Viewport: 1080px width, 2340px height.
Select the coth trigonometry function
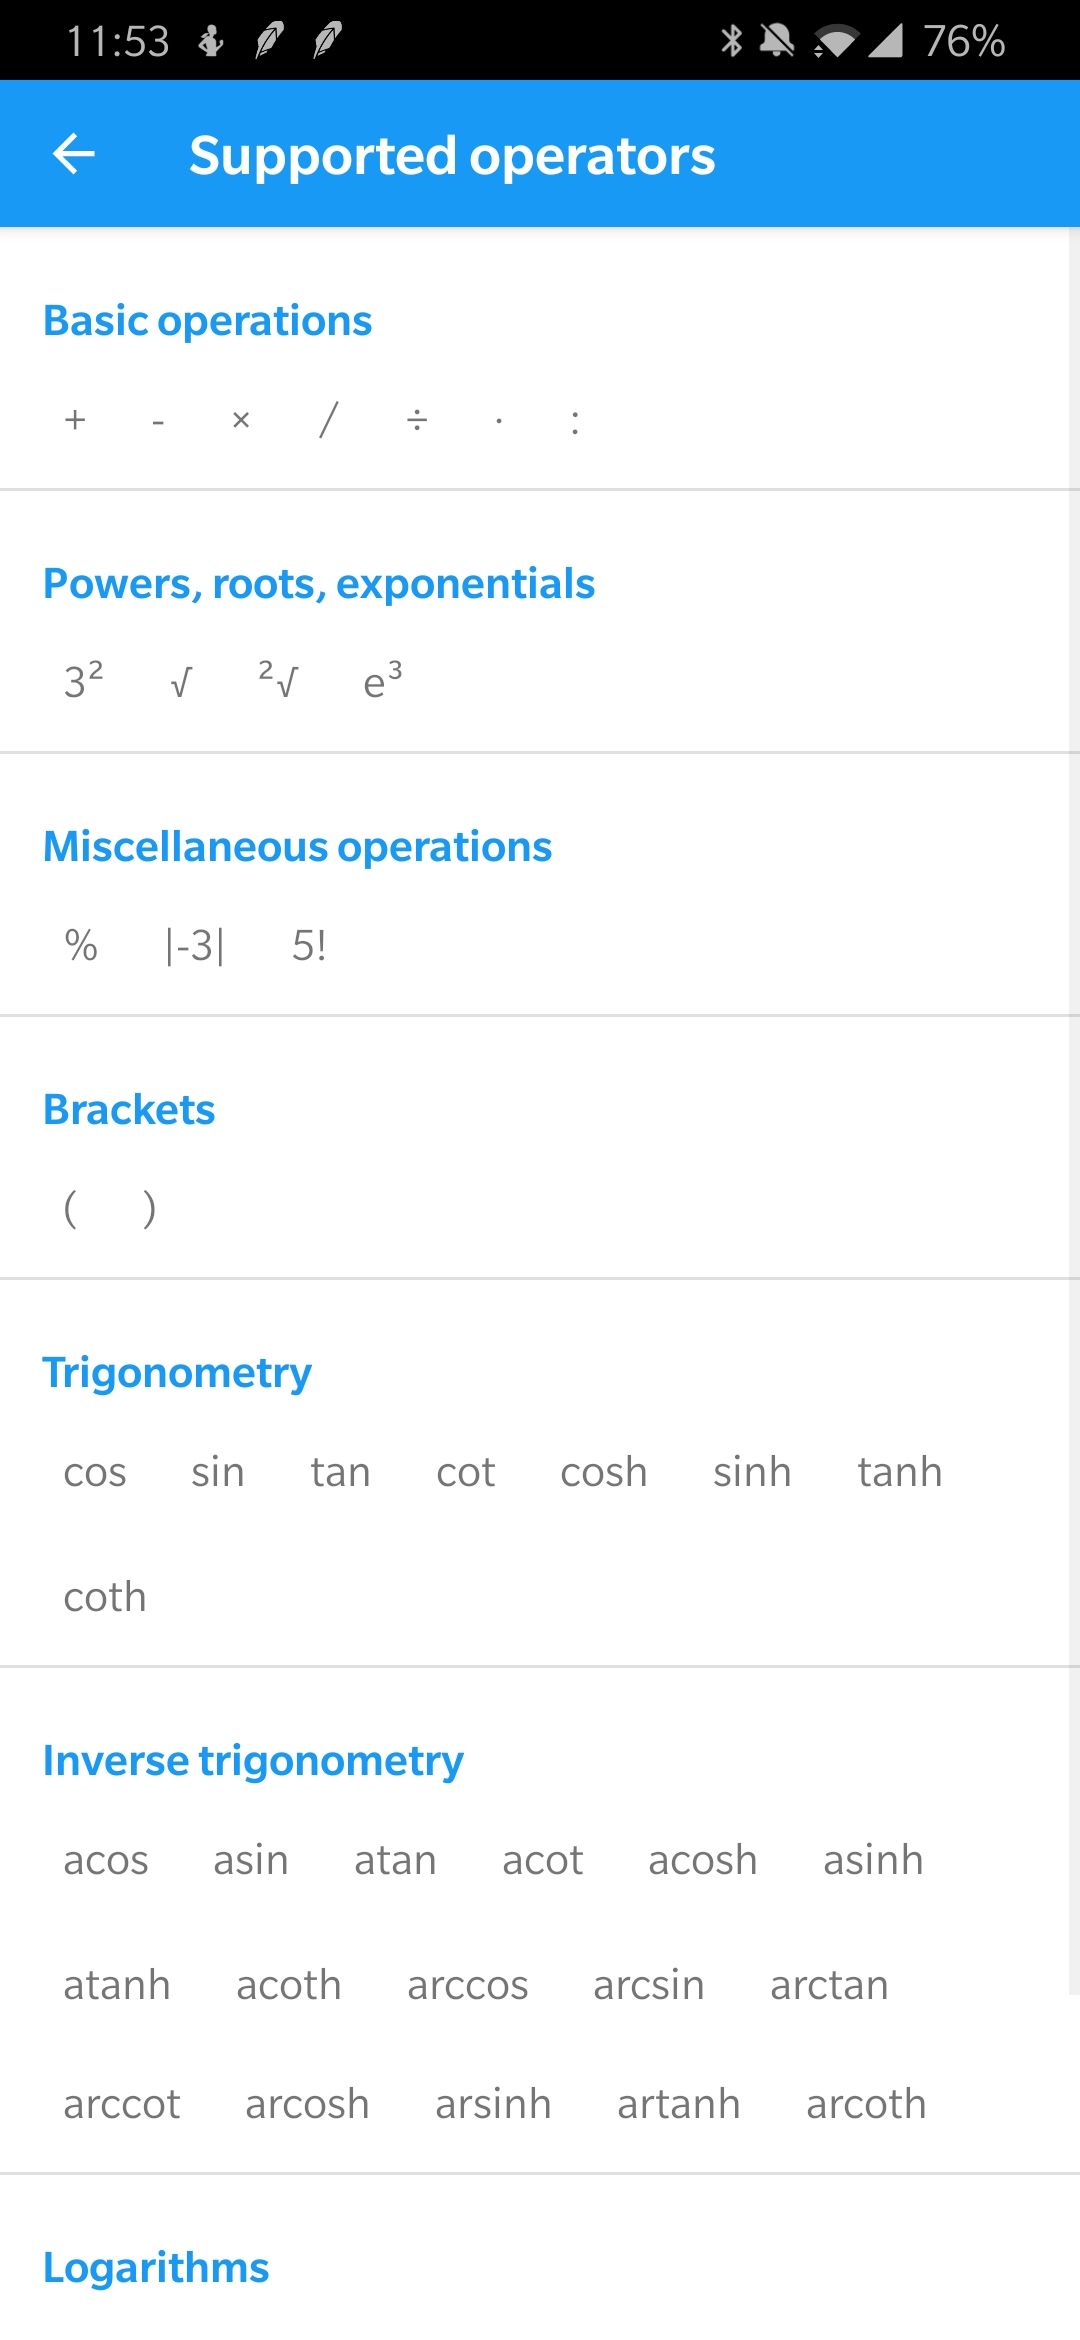pyautogui.click(x=104, y=1597)
